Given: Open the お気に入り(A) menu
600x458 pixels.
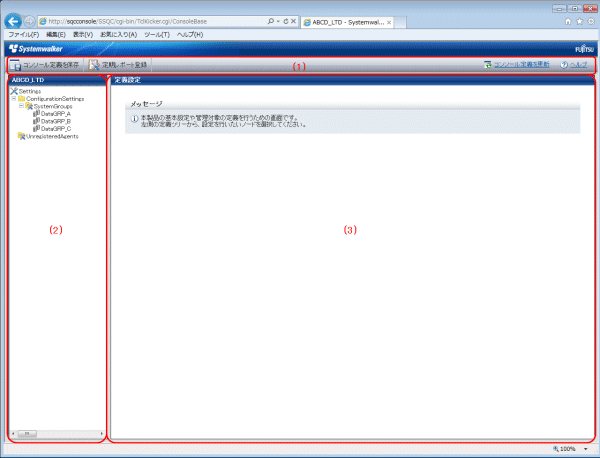Looking at the screenshot, I should tap(119, 34).
